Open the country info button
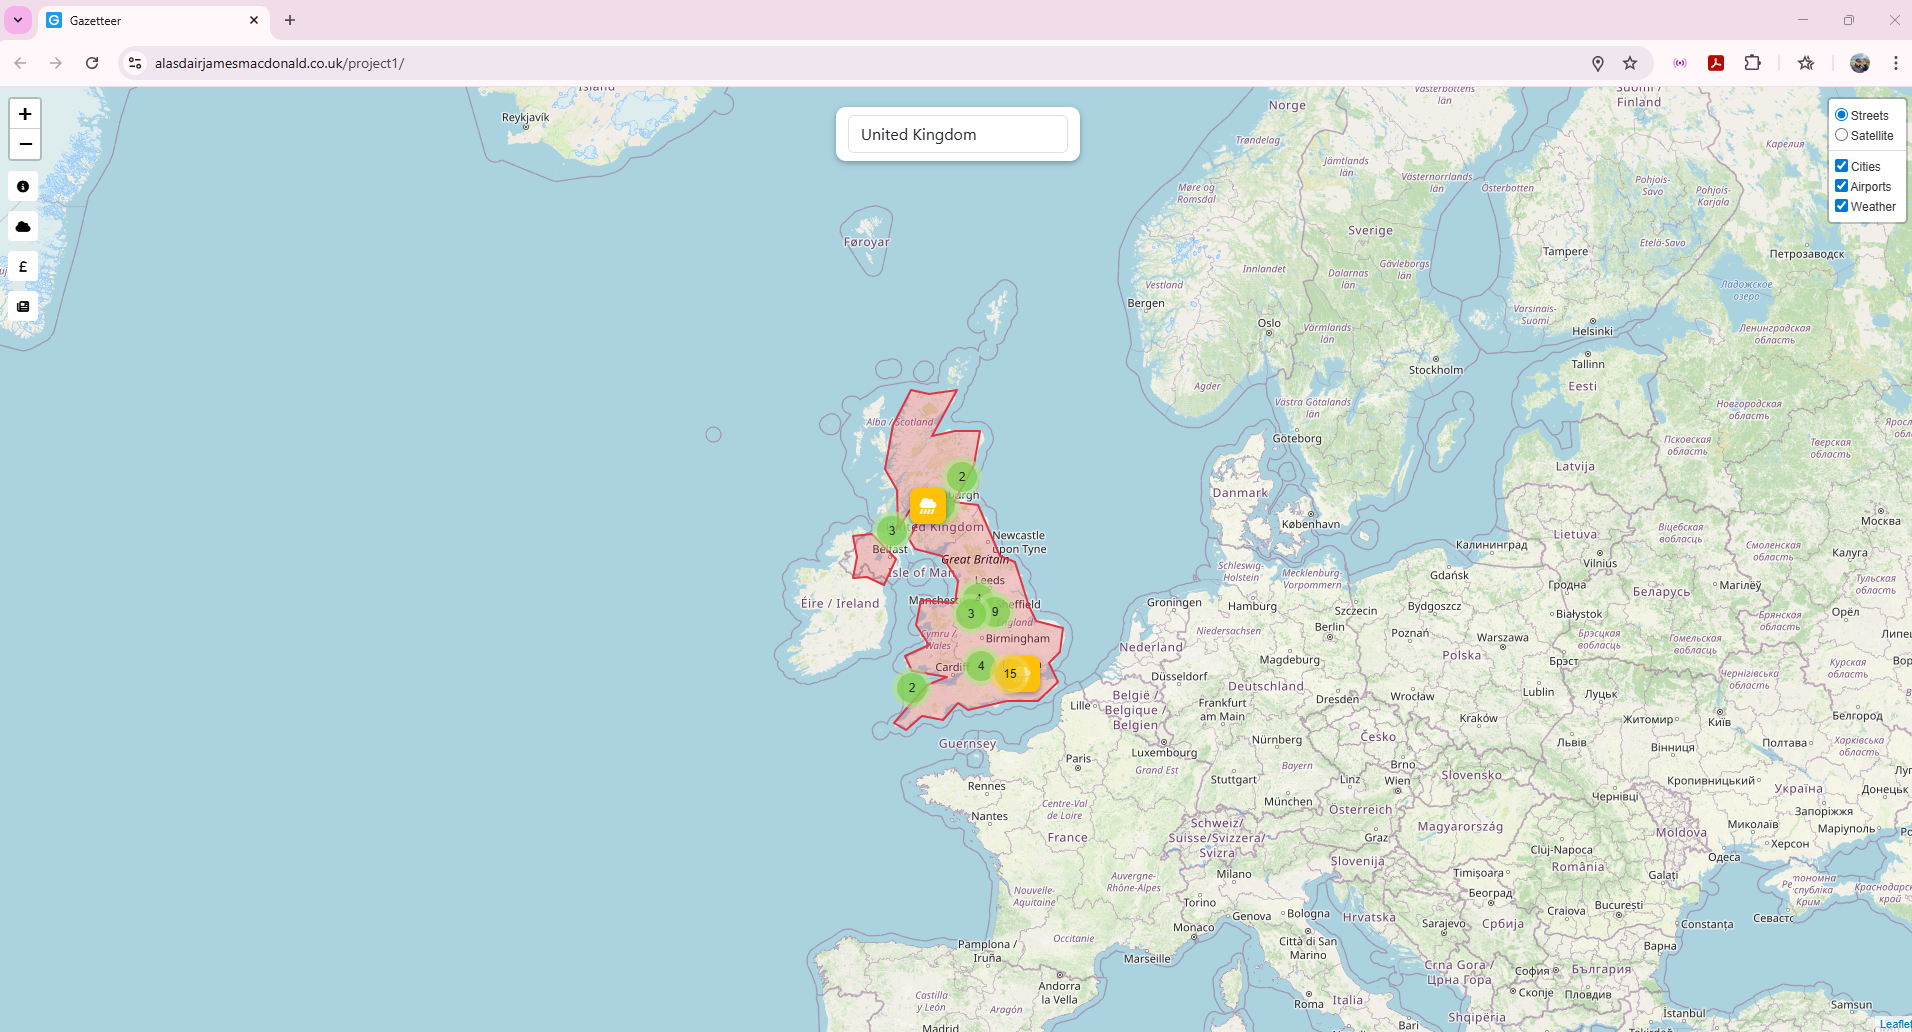Screen dimensions: 1912x1032 (23, 186)
